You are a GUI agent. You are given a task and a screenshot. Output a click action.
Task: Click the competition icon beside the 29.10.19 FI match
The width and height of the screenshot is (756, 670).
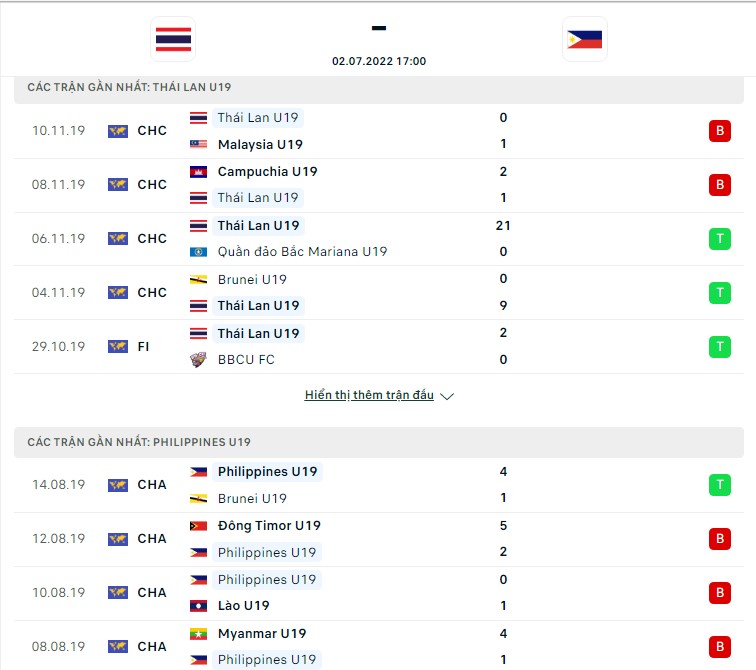click(118, 347)
